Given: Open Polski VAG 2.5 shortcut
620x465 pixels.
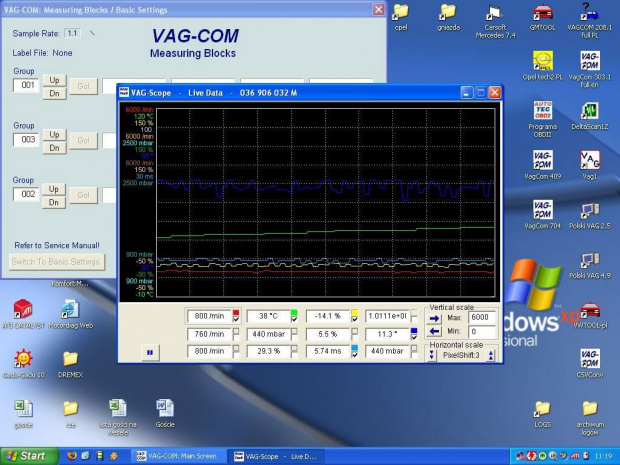Looking at the screenshot, I should point(590,215).
